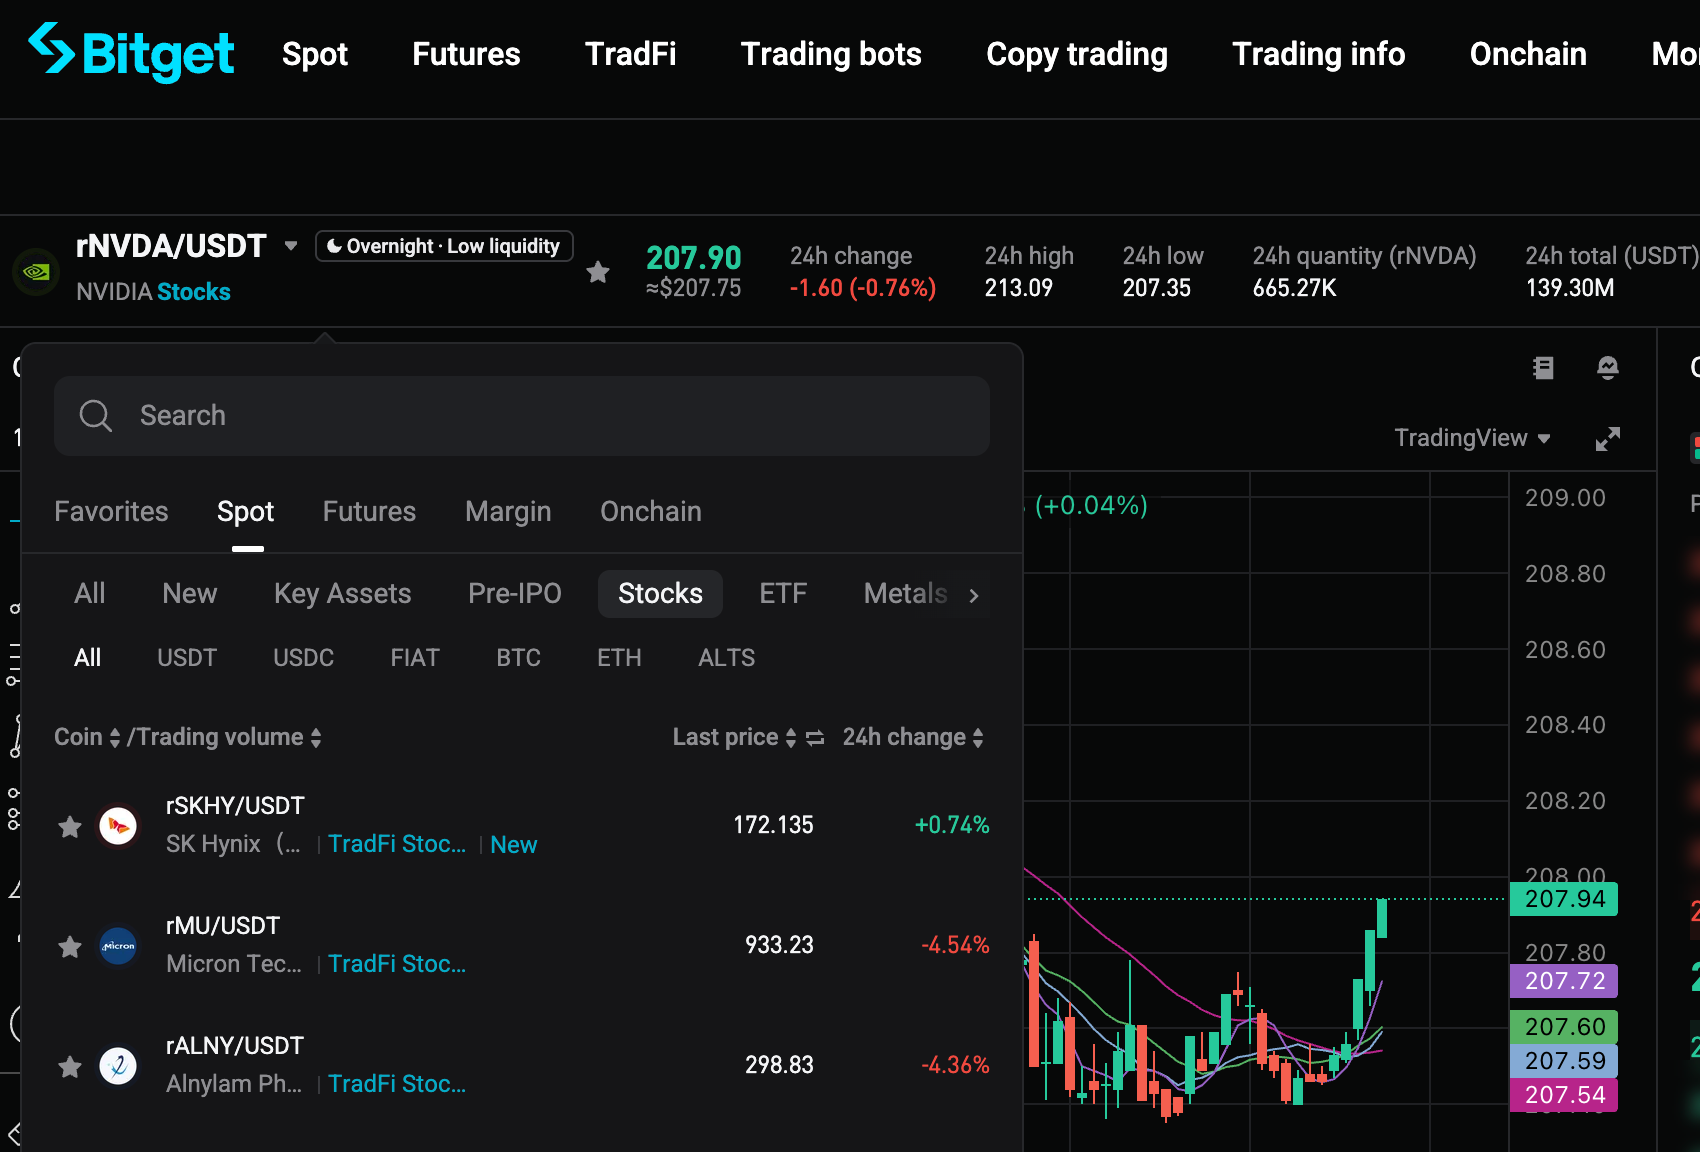Favorite the rMU/USDT pair
This screenshot has width=1700, height=1152.
[x=70, y=946]
